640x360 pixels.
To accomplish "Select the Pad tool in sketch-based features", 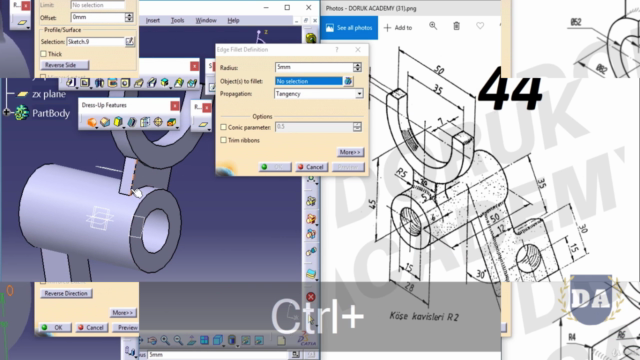I will 71,83.
